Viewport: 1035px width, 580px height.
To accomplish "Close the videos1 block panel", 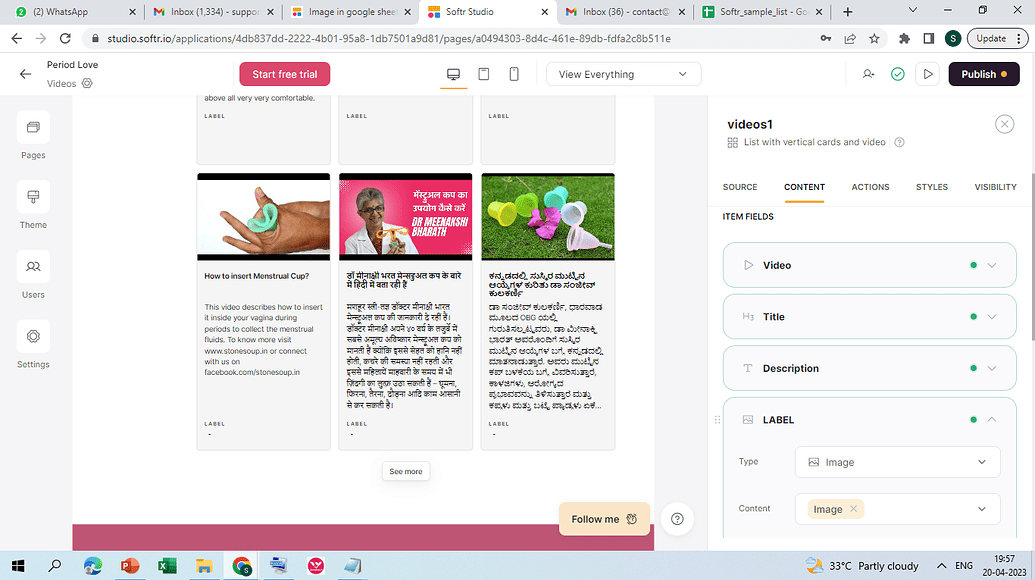I will [x=1004, y=124].
